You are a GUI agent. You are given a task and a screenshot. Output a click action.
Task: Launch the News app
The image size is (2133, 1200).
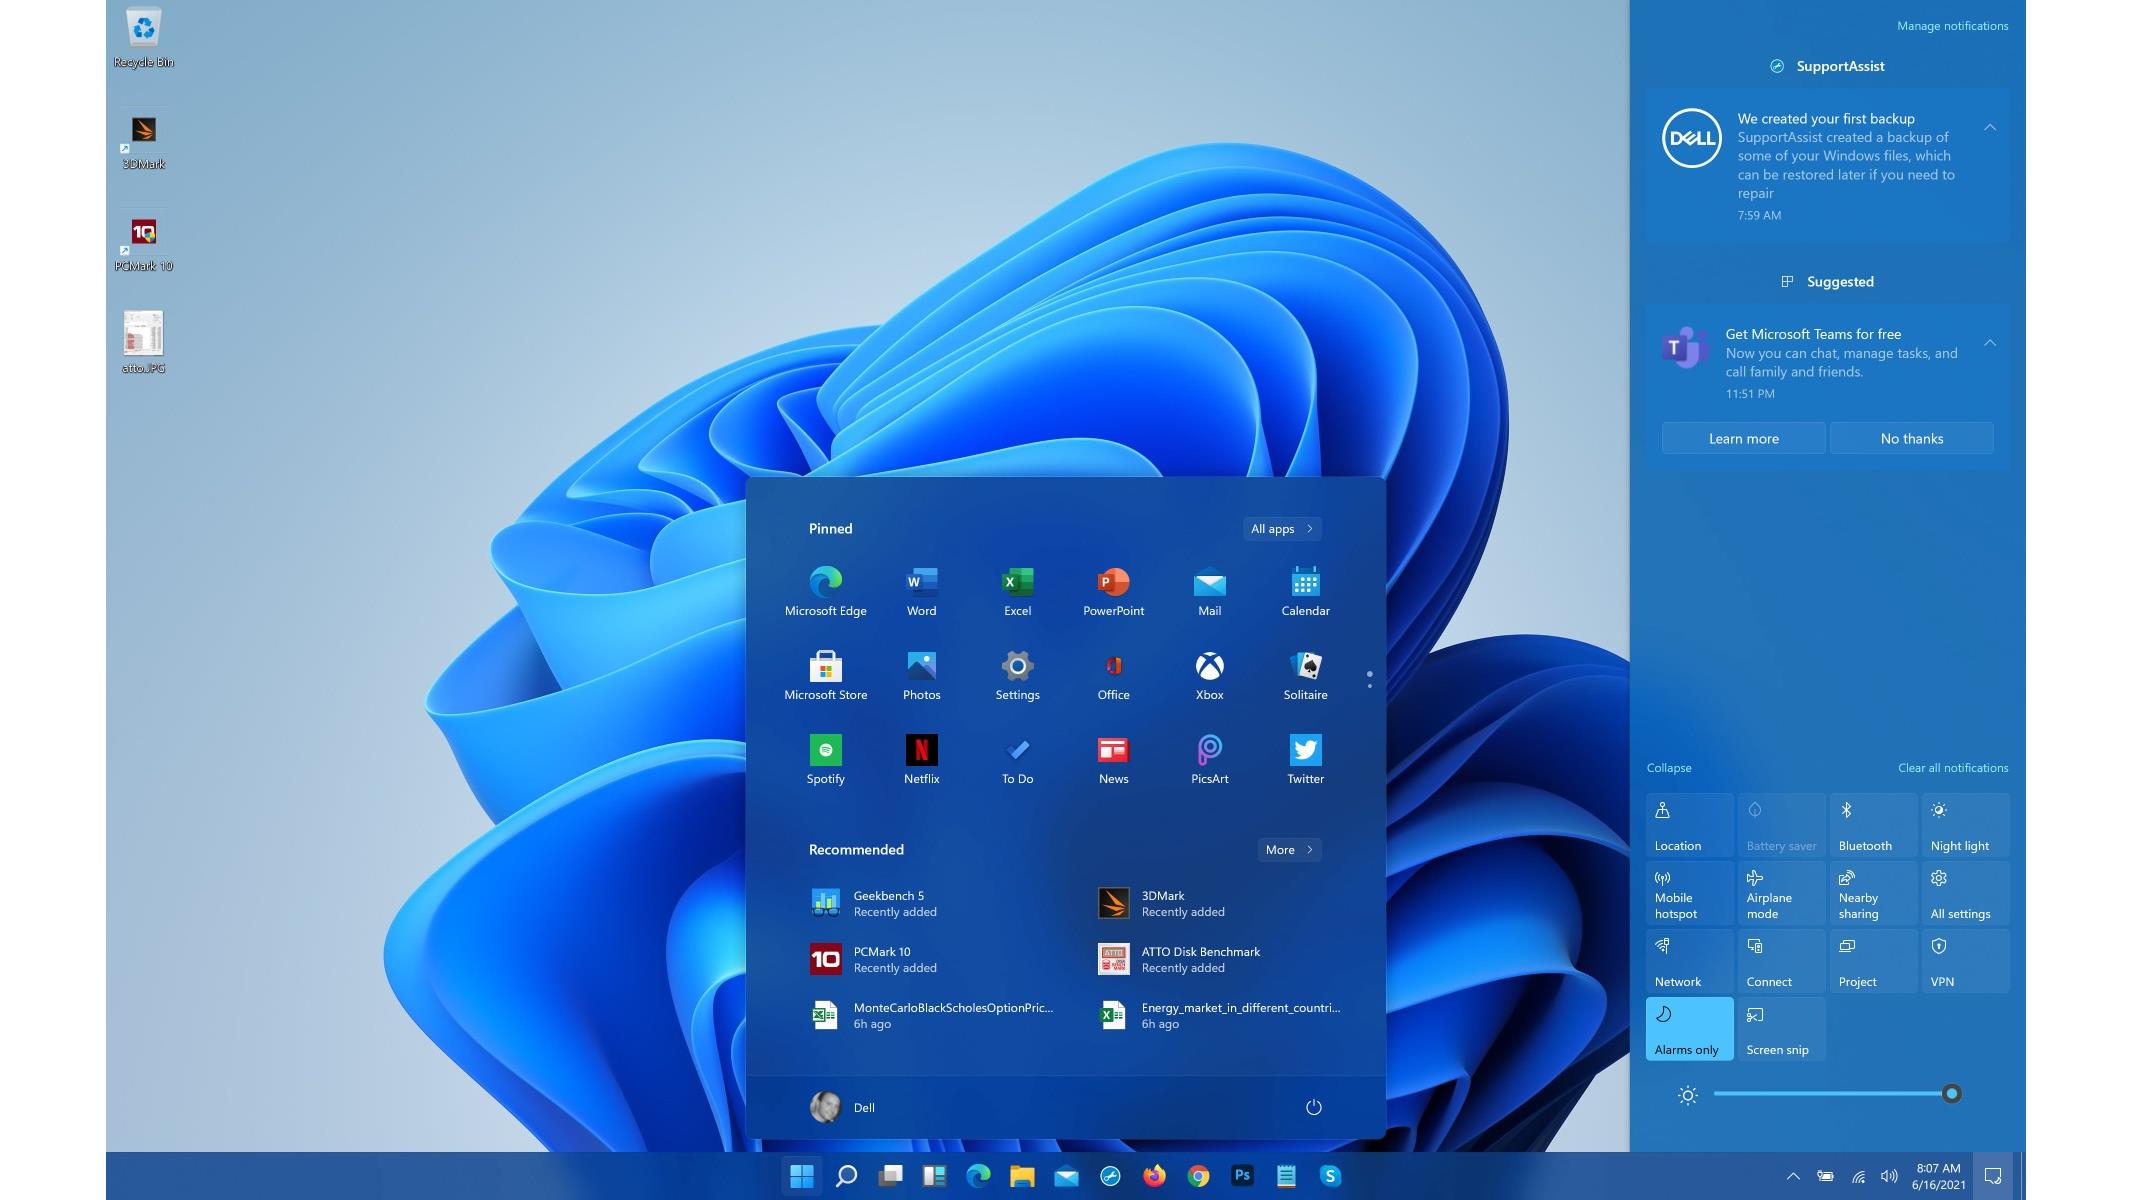click(1113, 760)
